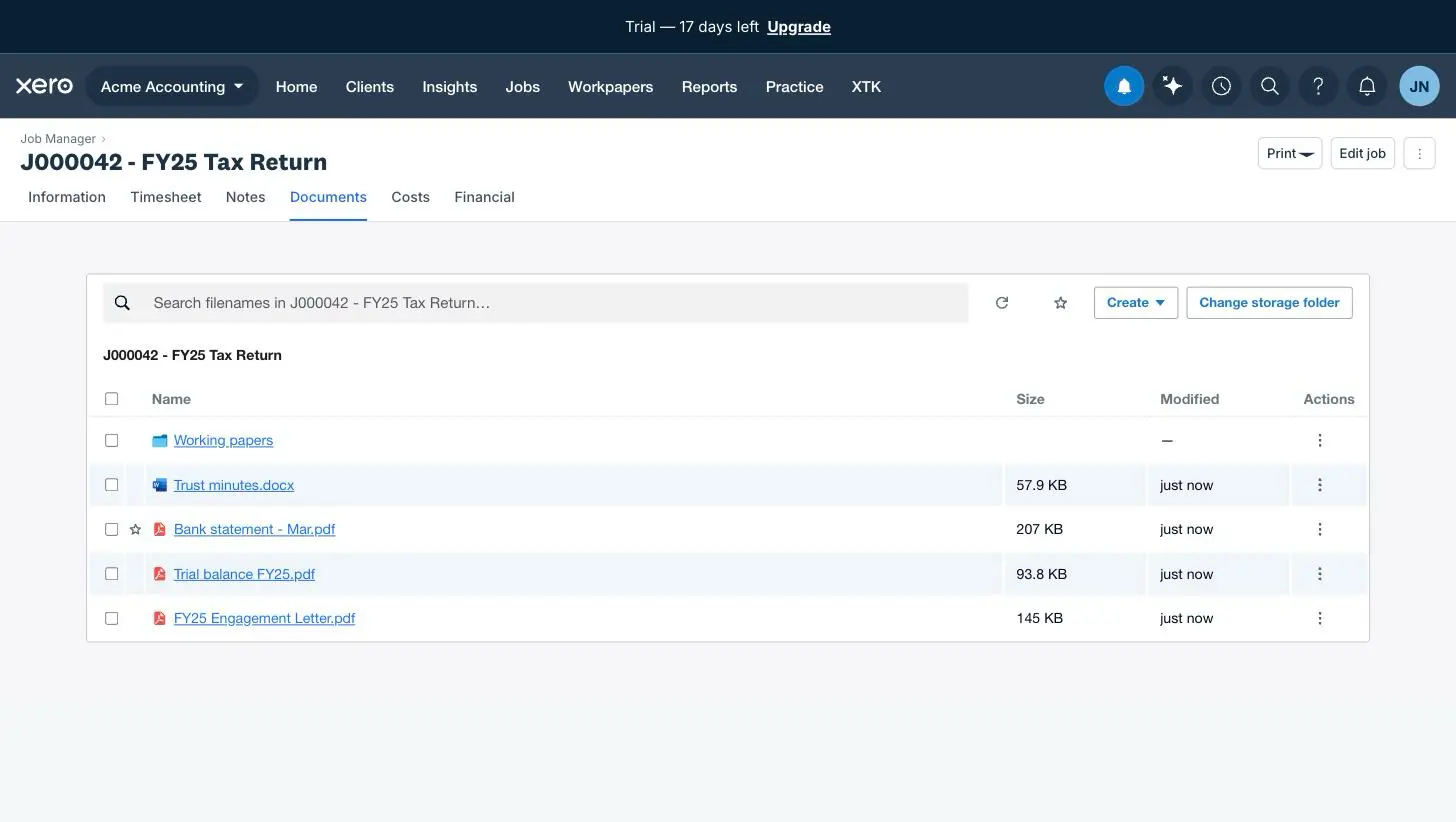Viewport: 1456px width, 822px height.
Task: Open actions menu for Working papers
Action: 1319,440
